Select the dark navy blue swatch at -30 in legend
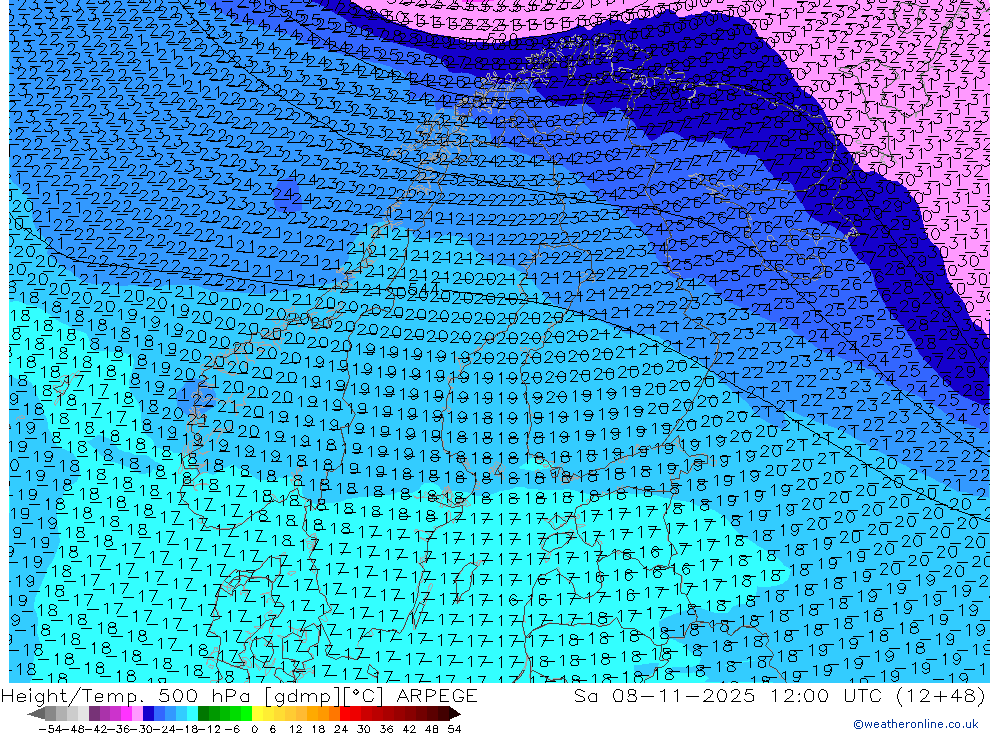This screenshot has height=733, width=1000. click(148, 714)
